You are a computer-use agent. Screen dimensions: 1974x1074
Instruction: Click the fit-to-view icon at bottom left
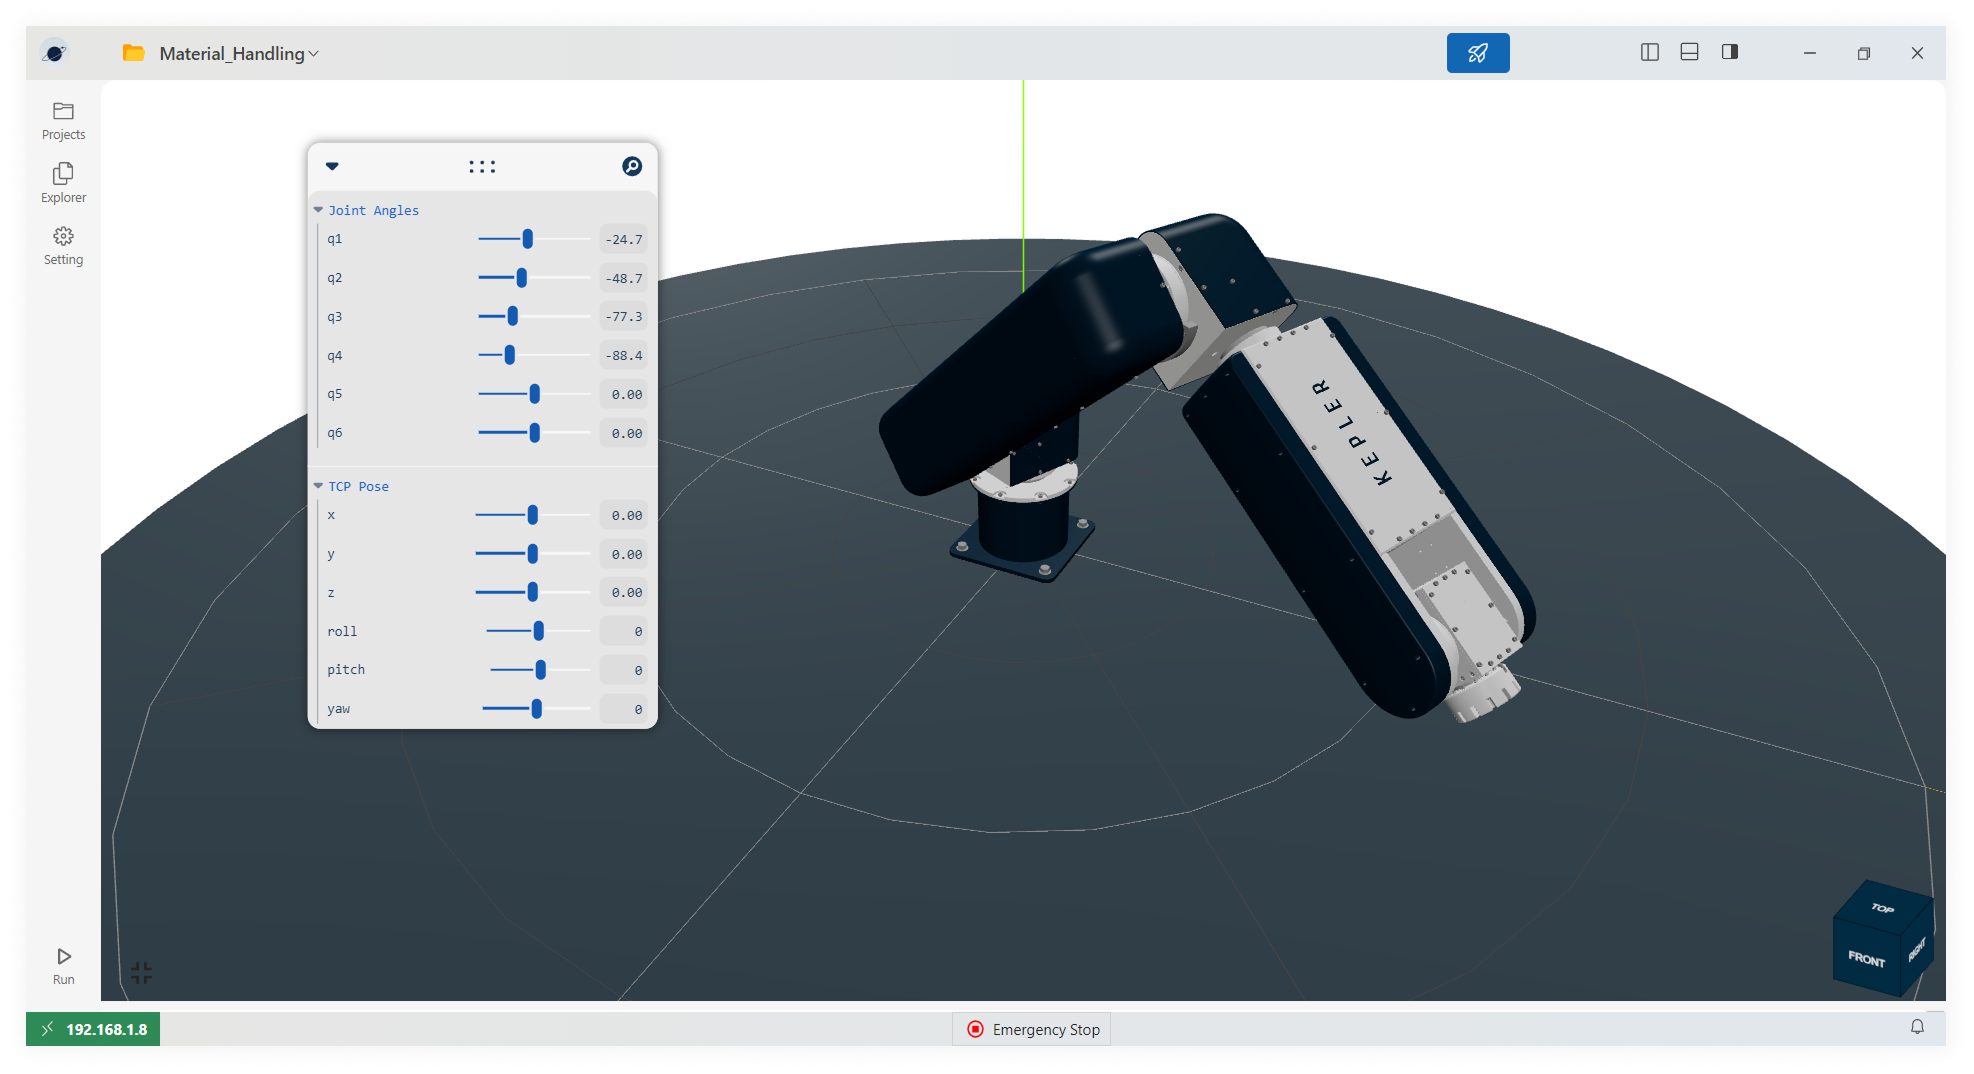pyautogui.click(x=141, y=971)
